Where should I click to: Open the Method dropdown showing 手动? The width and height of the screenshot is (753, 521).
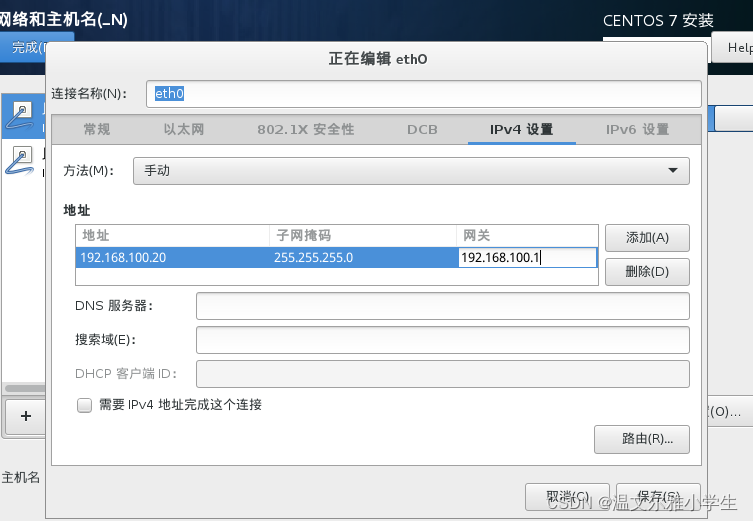pos(411,171)
